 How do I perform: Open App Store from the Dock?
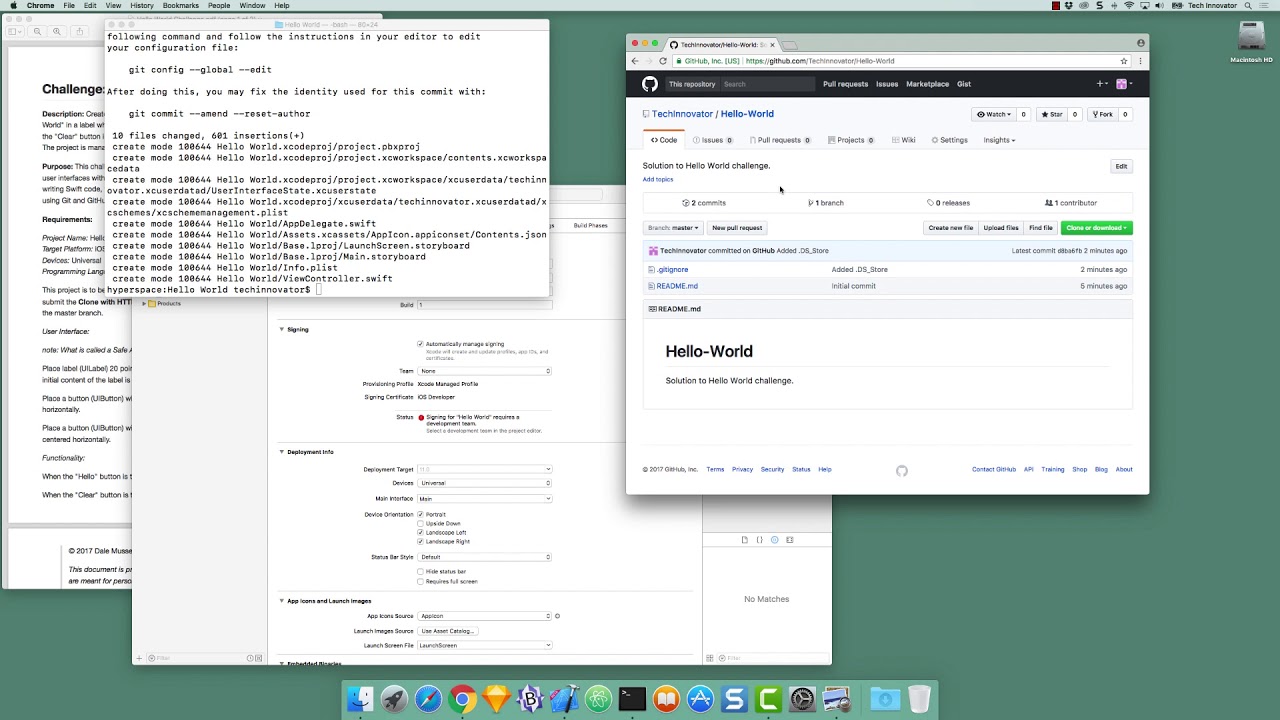(700, 699)
